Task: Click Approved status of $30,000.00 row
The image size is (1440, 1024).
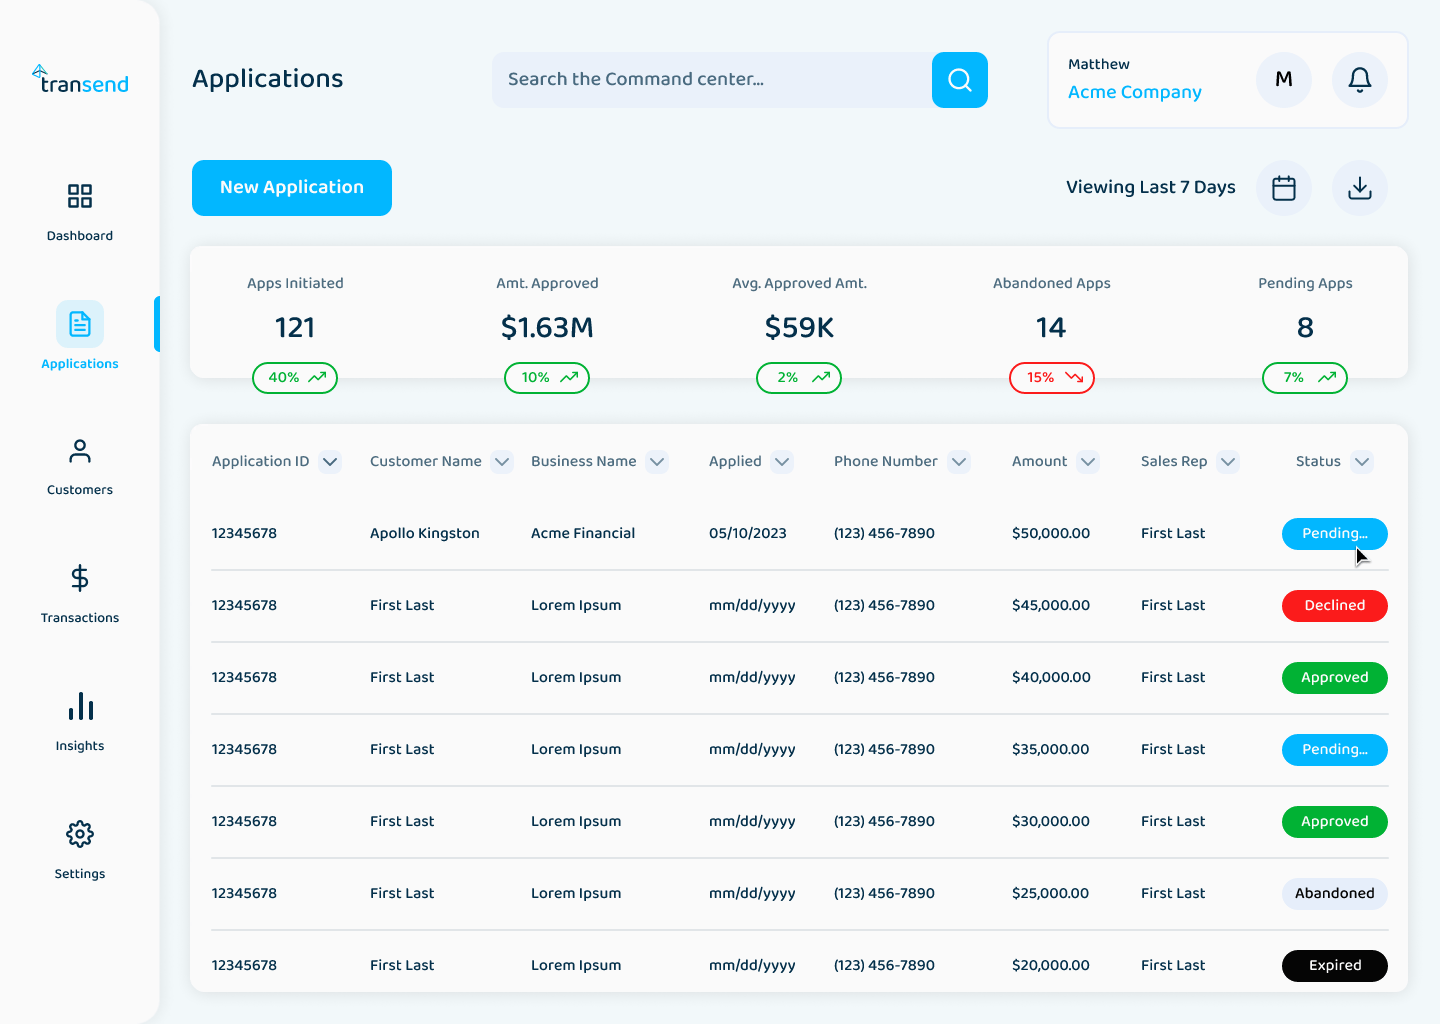Action: (x=1335, y=822)
